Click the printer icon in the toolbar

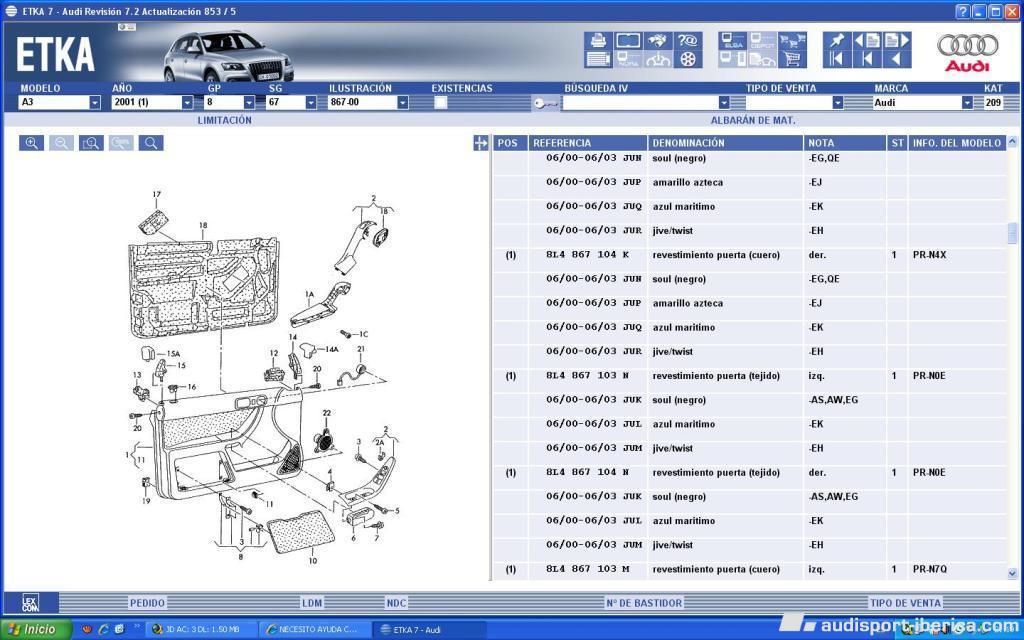(598, 40)
